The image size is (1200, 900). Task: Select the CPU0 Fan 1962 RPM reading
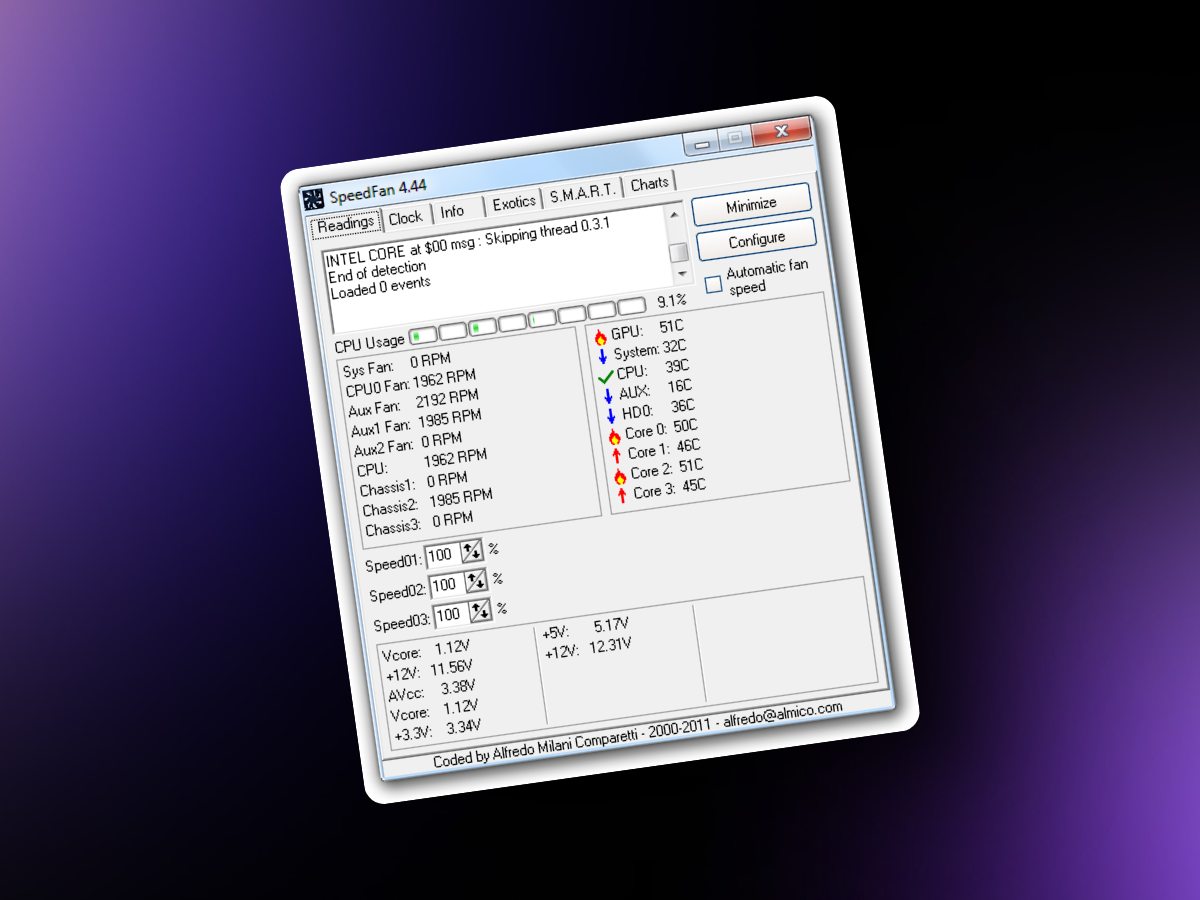click(411, 383)
